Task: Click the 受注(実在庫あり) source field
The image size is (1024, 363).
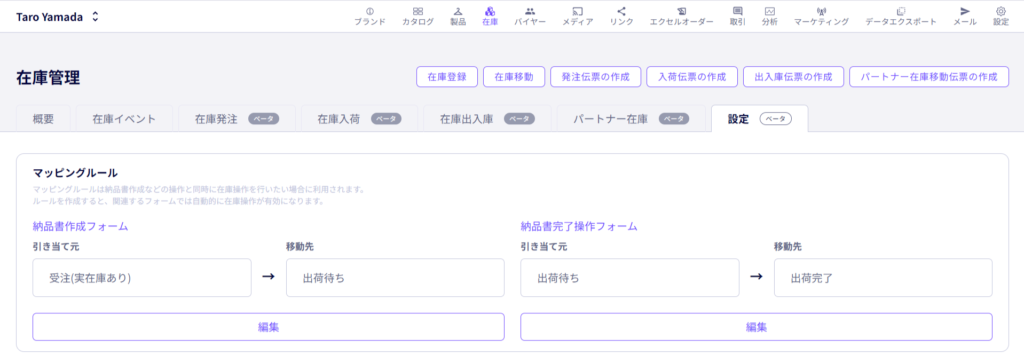Action: [x=142, y=278]
